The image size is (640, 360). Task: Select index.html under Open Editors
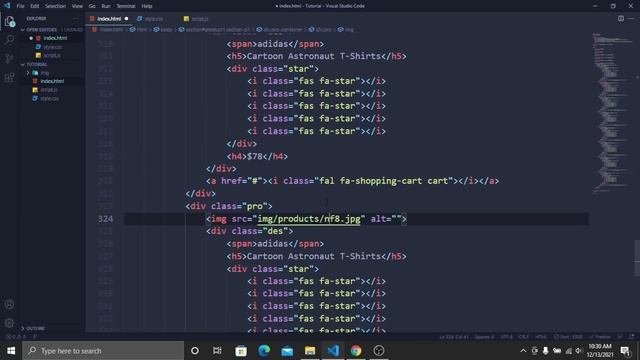tap(55, 38)
